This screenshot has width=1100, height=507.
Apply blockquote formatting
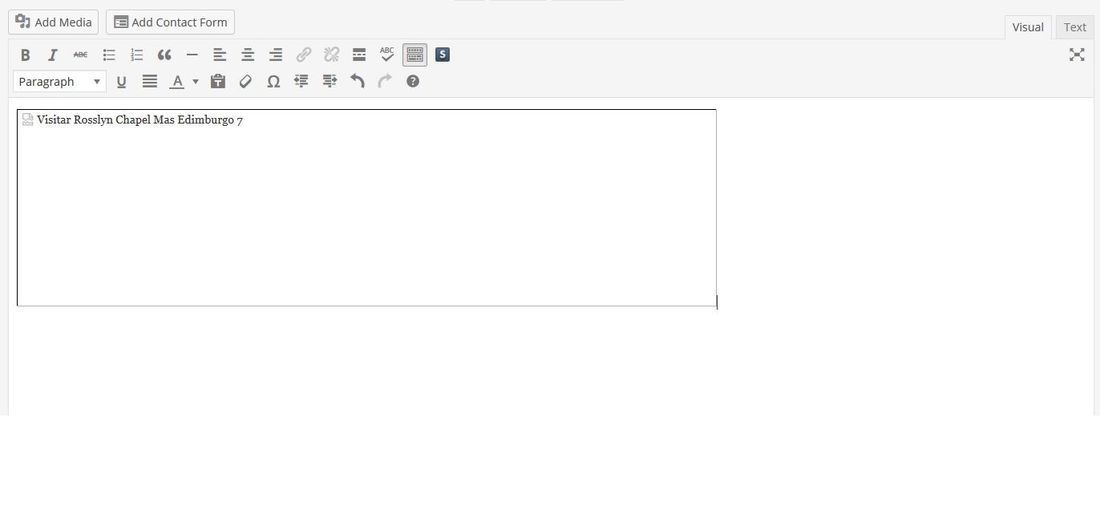pos(164,55)
